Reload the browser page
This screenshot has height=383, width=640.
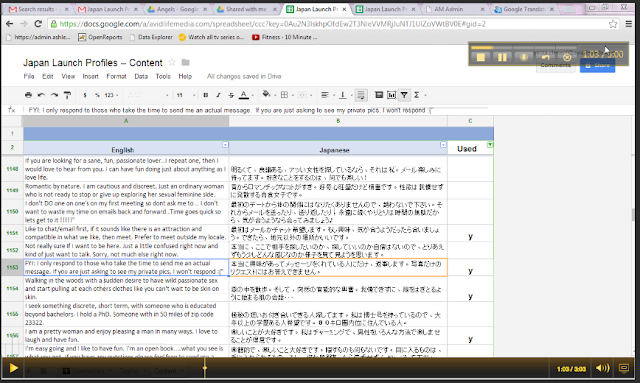[38, 24]
